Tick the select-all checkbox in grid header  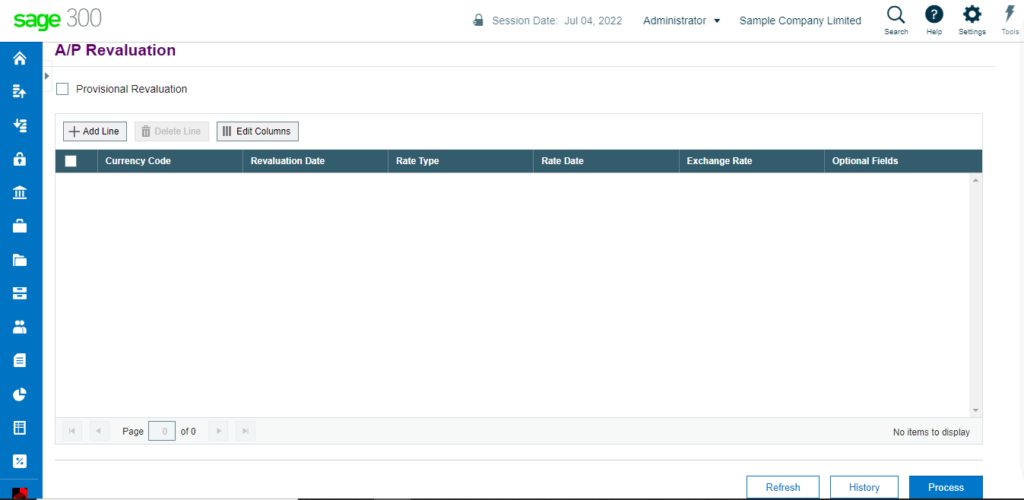tap(71, 161)
